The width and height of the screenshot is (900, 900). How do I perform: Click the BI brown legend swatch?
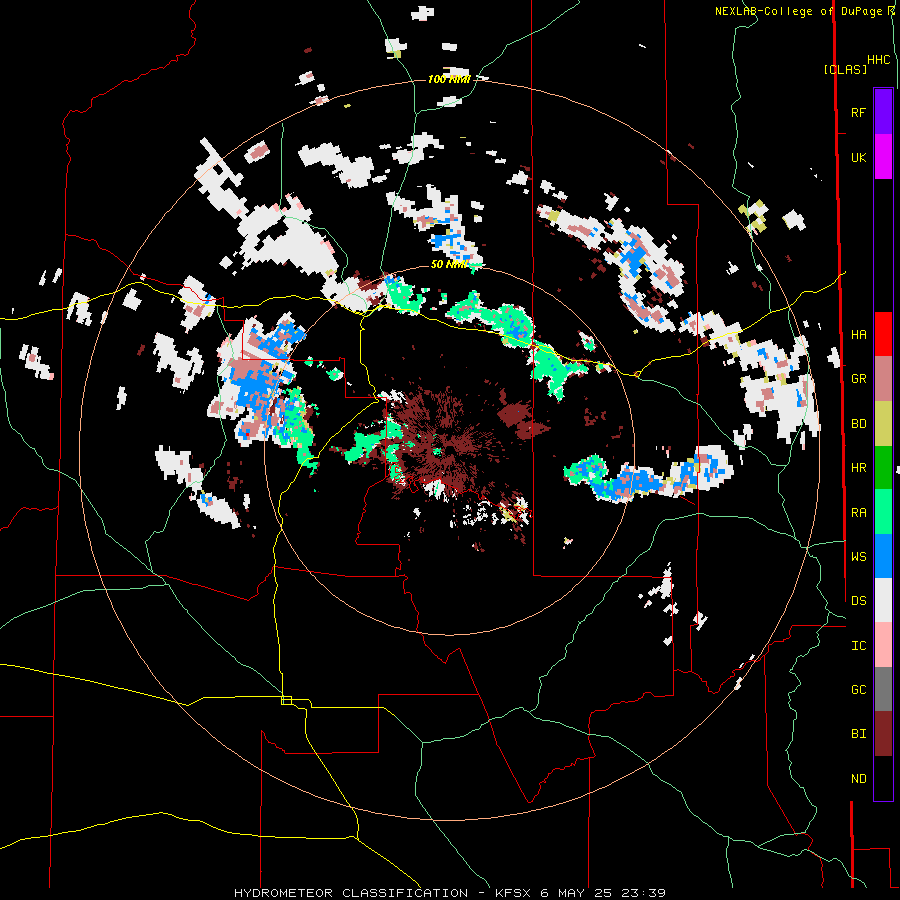pos(883,734)
